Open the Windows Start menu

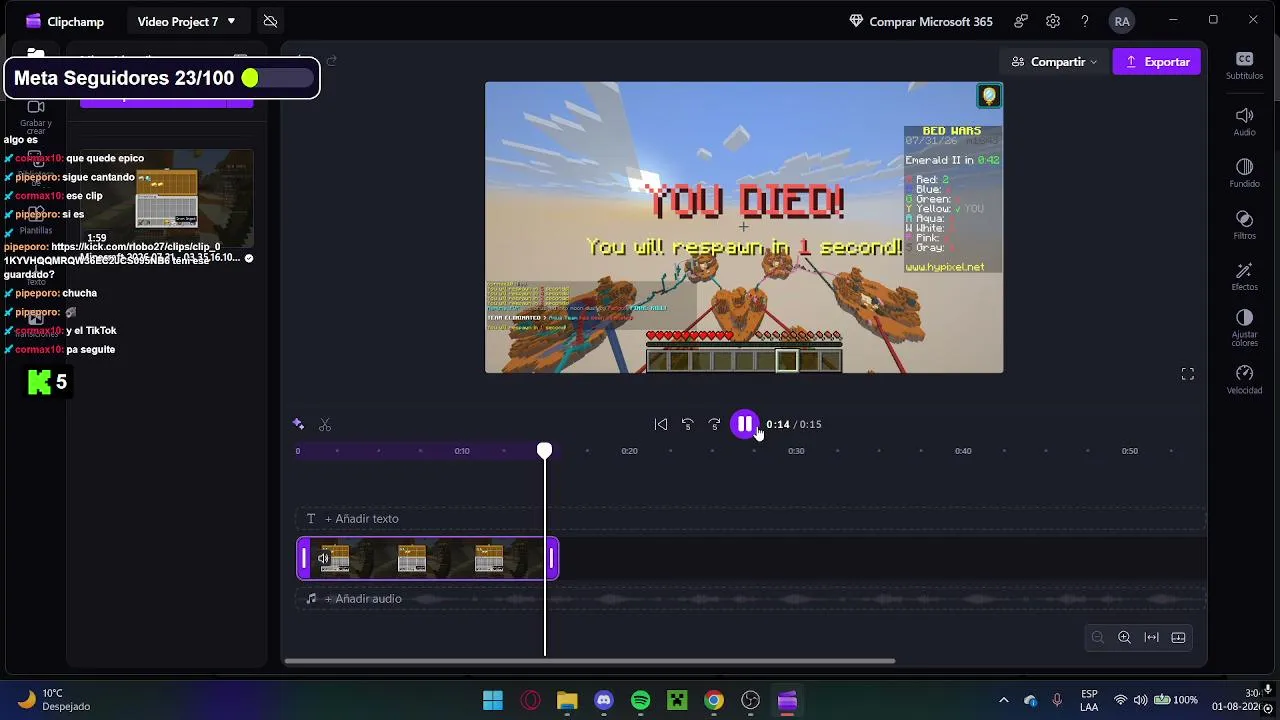(493, 700)
